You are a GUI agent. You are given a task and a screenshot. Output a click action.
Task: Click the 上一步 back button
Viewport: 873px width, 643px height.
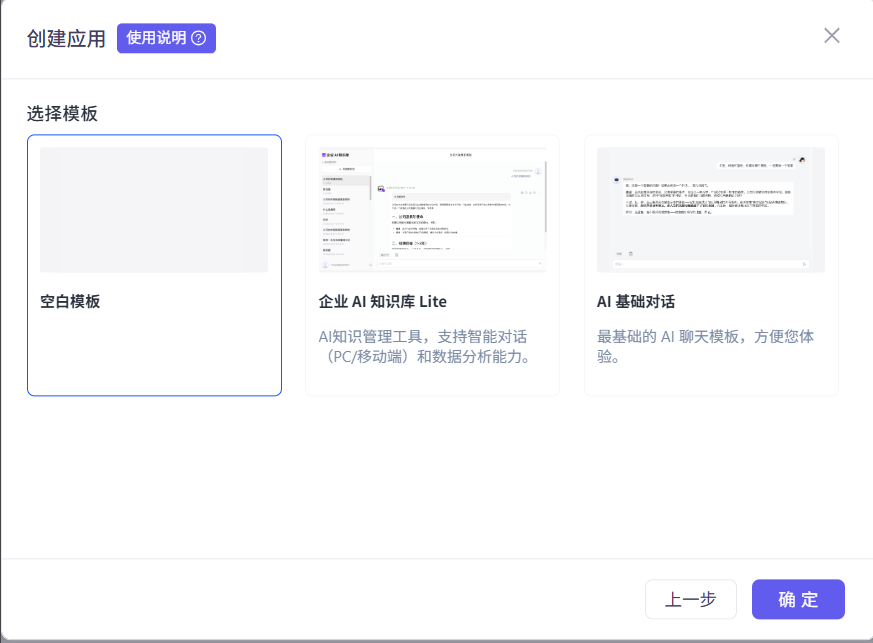tap(690, 599)
